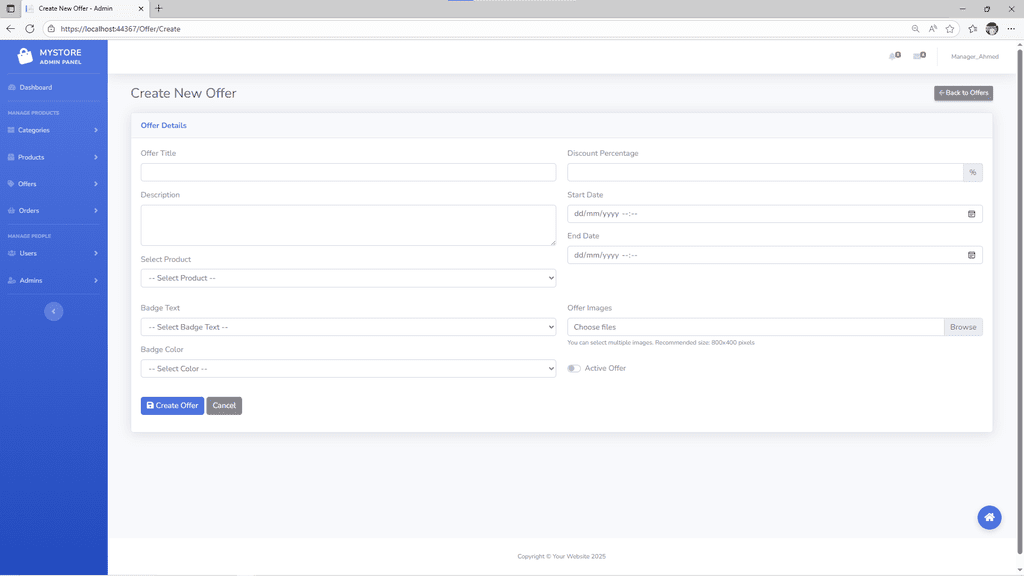Expand the Users sidebar menu
Viewport: 1024px width, 576px height.
pos(54,253)
